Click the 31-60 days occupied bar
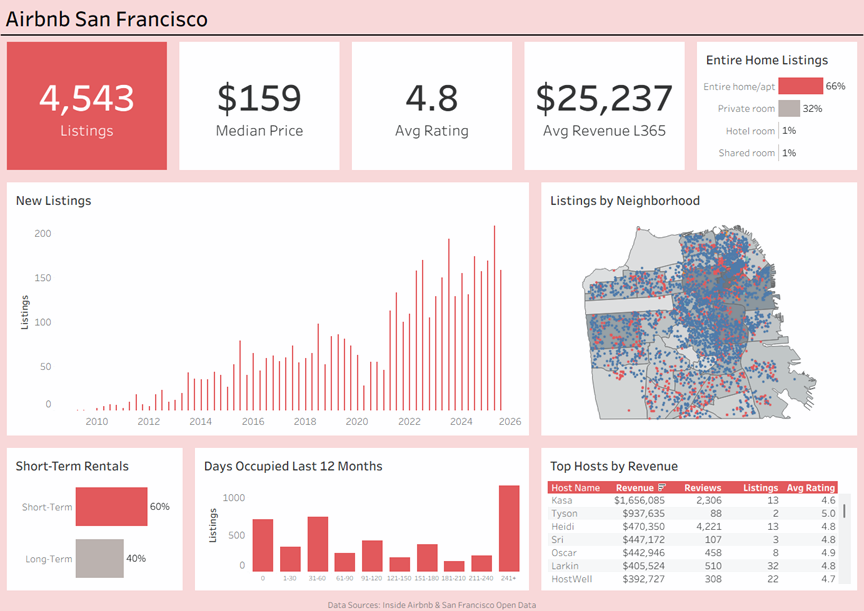 tap(318, 543)
